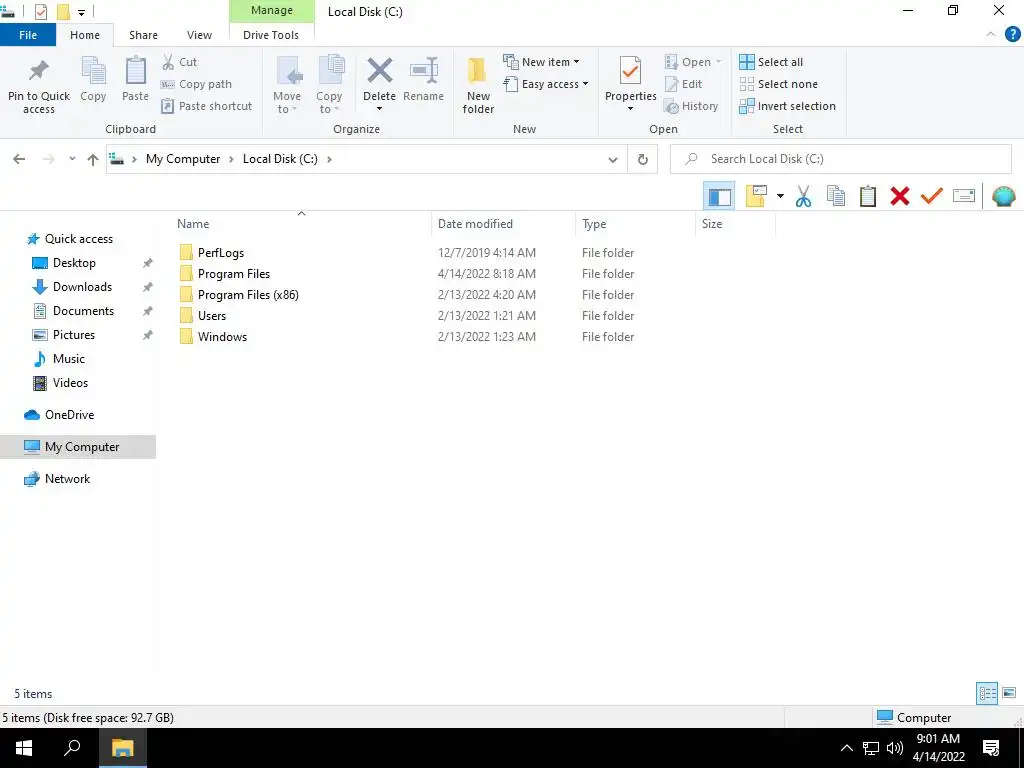Click My Computer in address breadcrumb
Image resolution: width=1024 pixels, height=768 pixels.
coord(183,159)
